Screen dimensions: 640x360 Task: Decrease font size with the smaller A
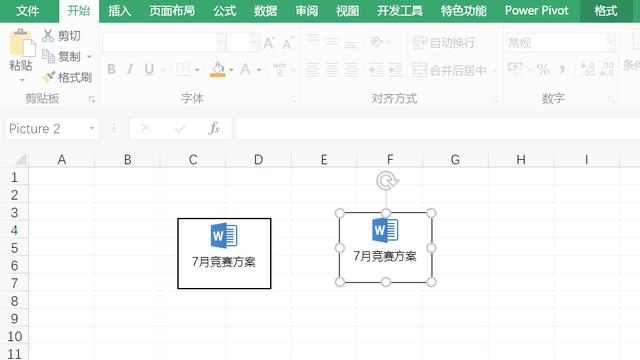pos(288,43)
